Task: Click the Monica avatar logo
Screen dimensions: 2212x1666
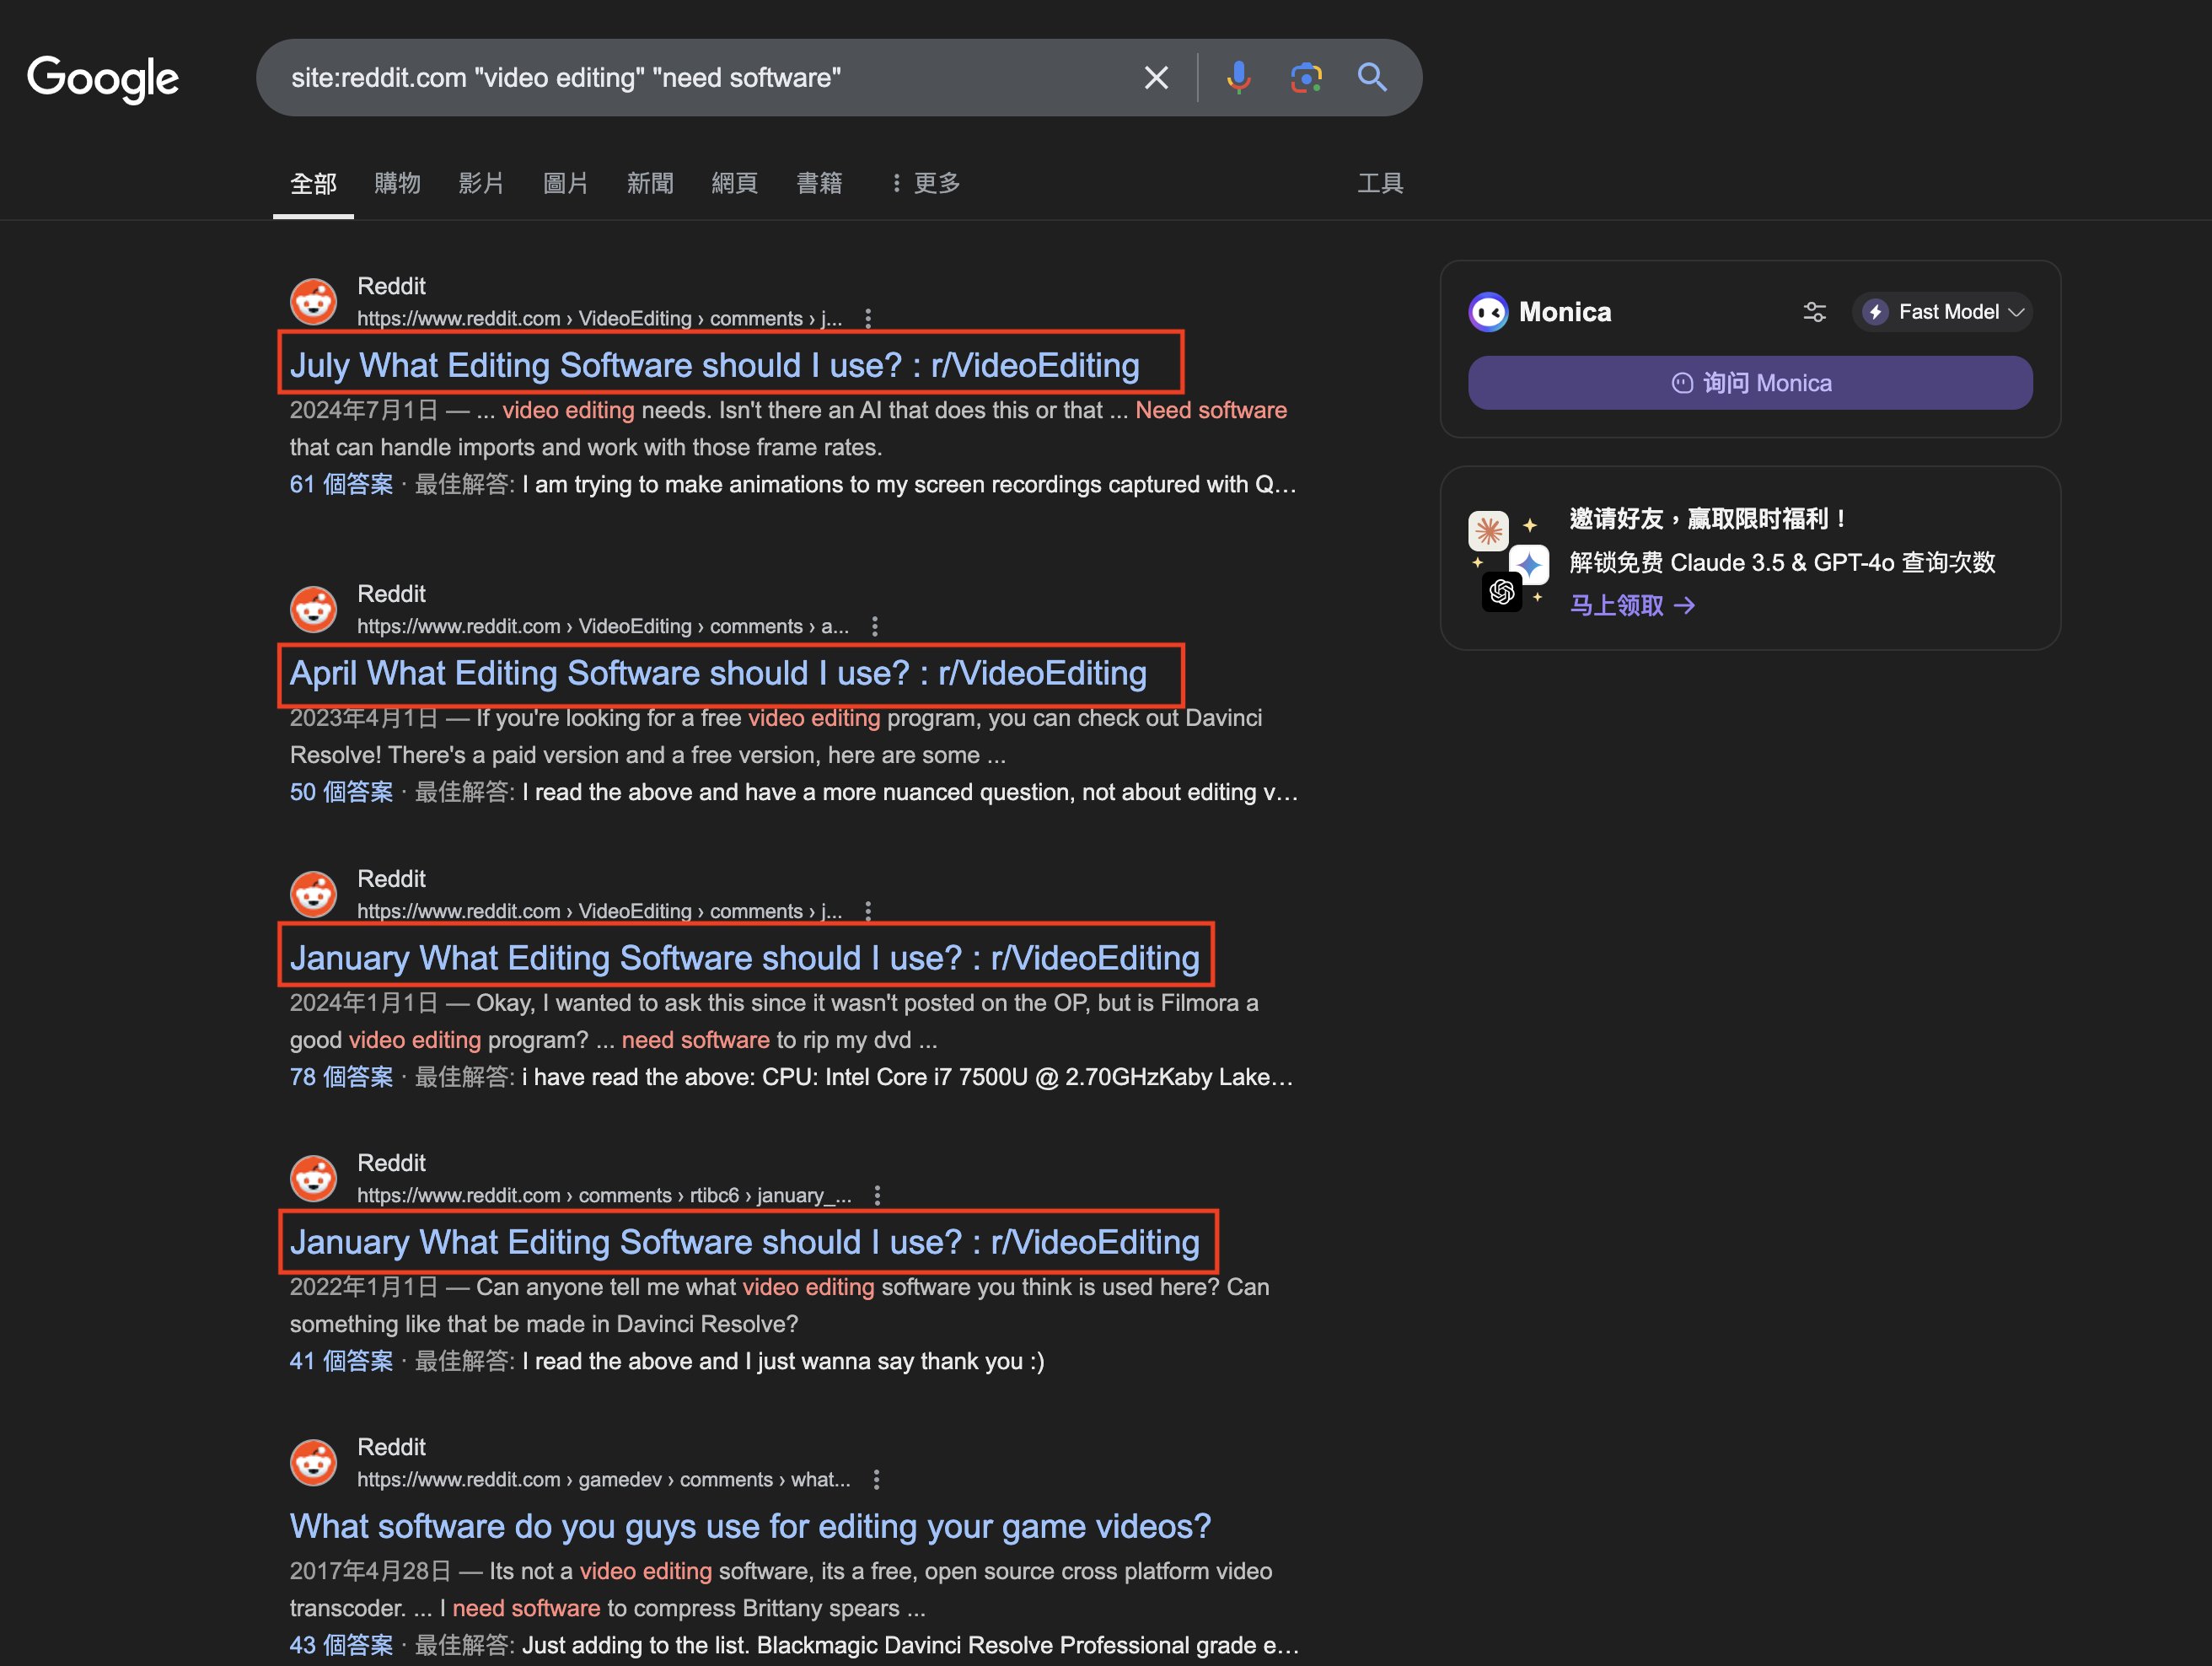Action: (x=1488, y=312)
